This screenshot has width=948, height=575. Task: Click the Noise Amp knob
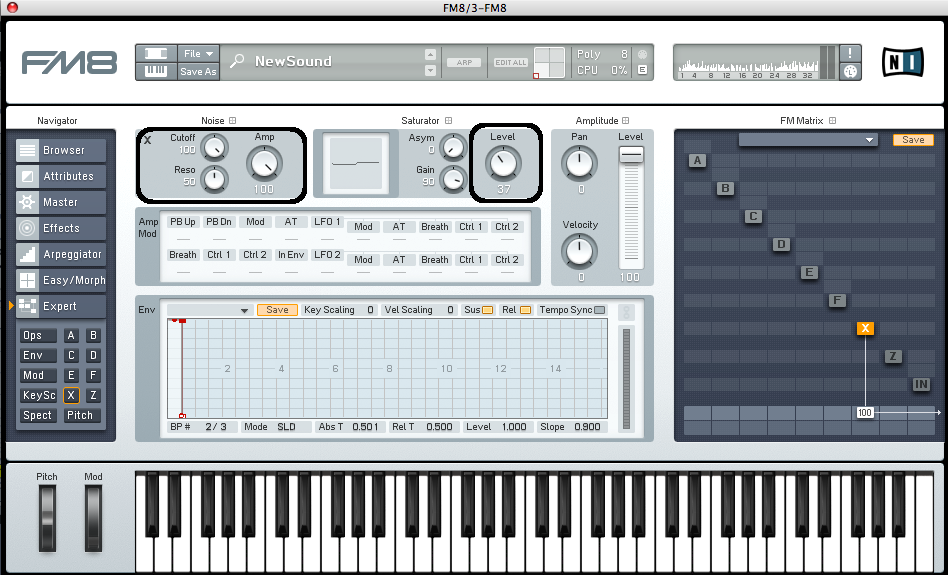[x=264, y=163]
